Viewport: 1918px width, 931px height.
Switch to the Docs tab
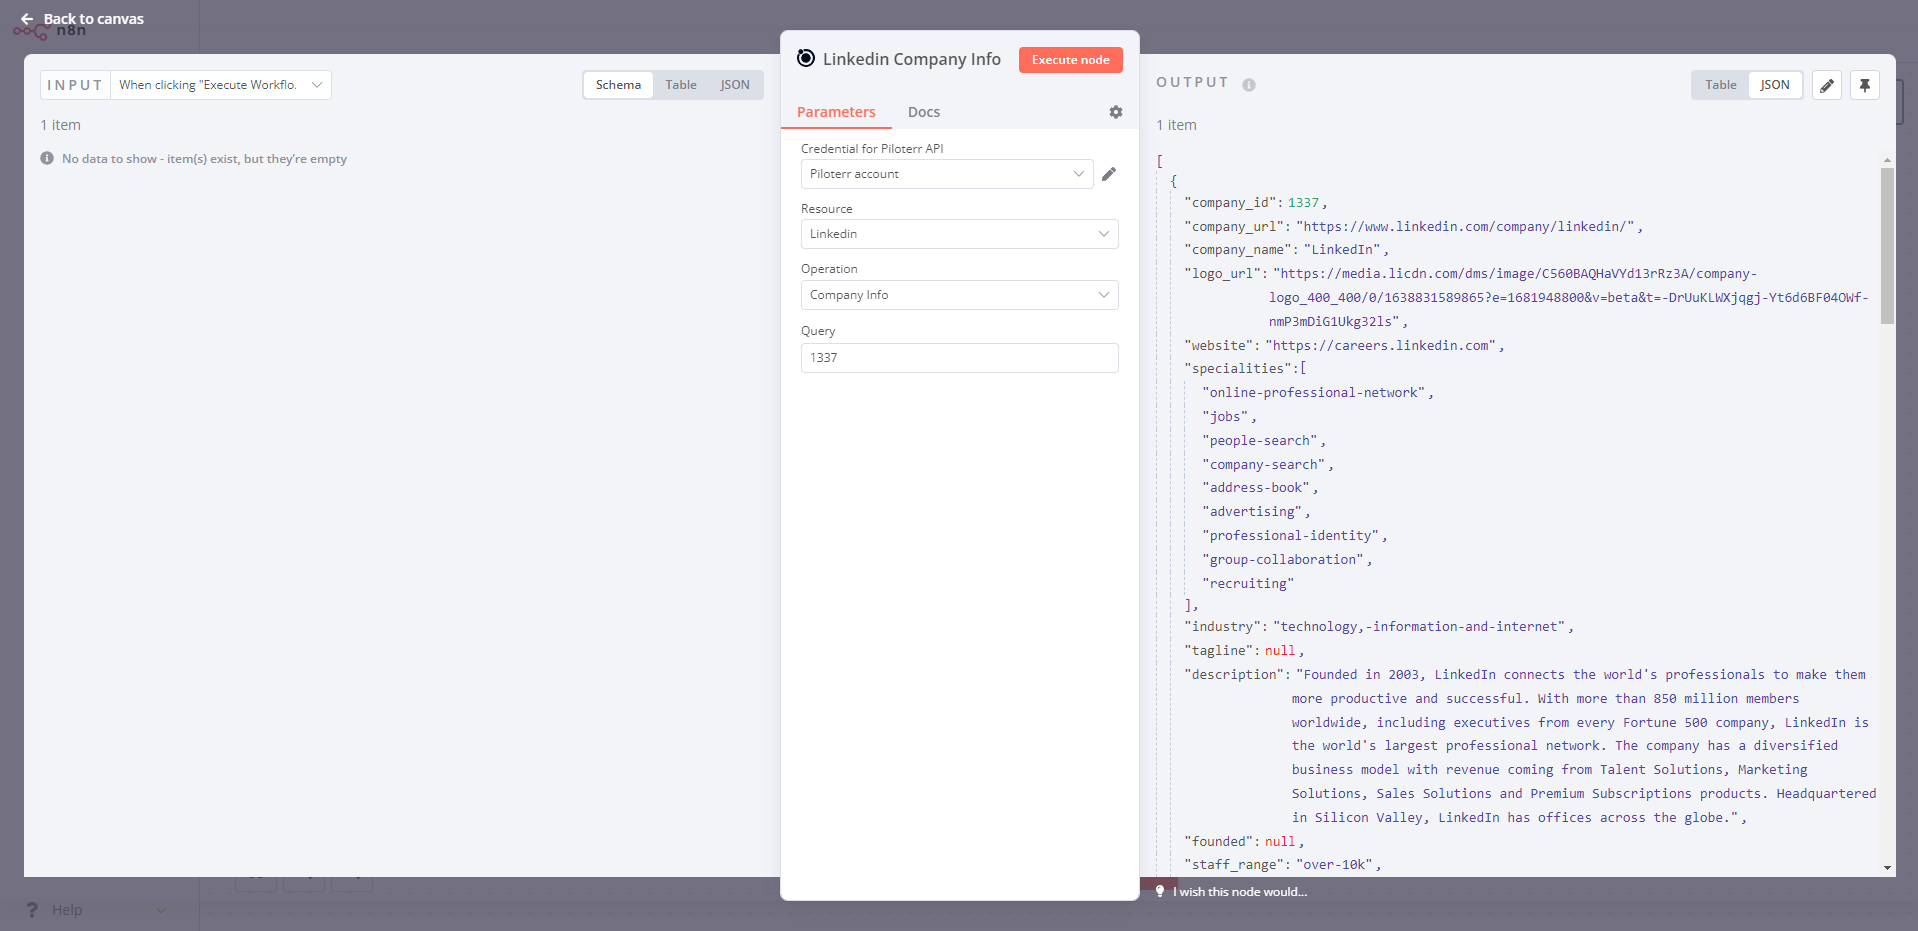point(923,112)
